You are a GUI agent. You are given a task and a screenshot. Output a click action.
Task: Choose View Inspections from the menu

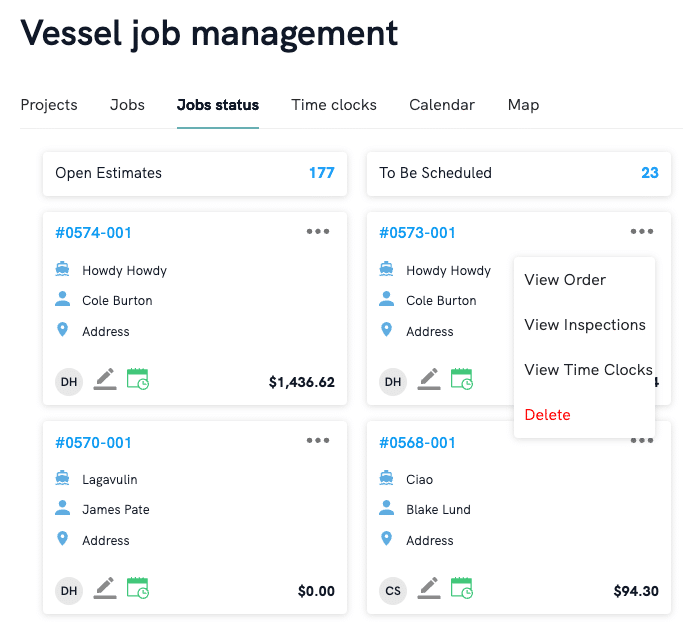pos(585,325)
